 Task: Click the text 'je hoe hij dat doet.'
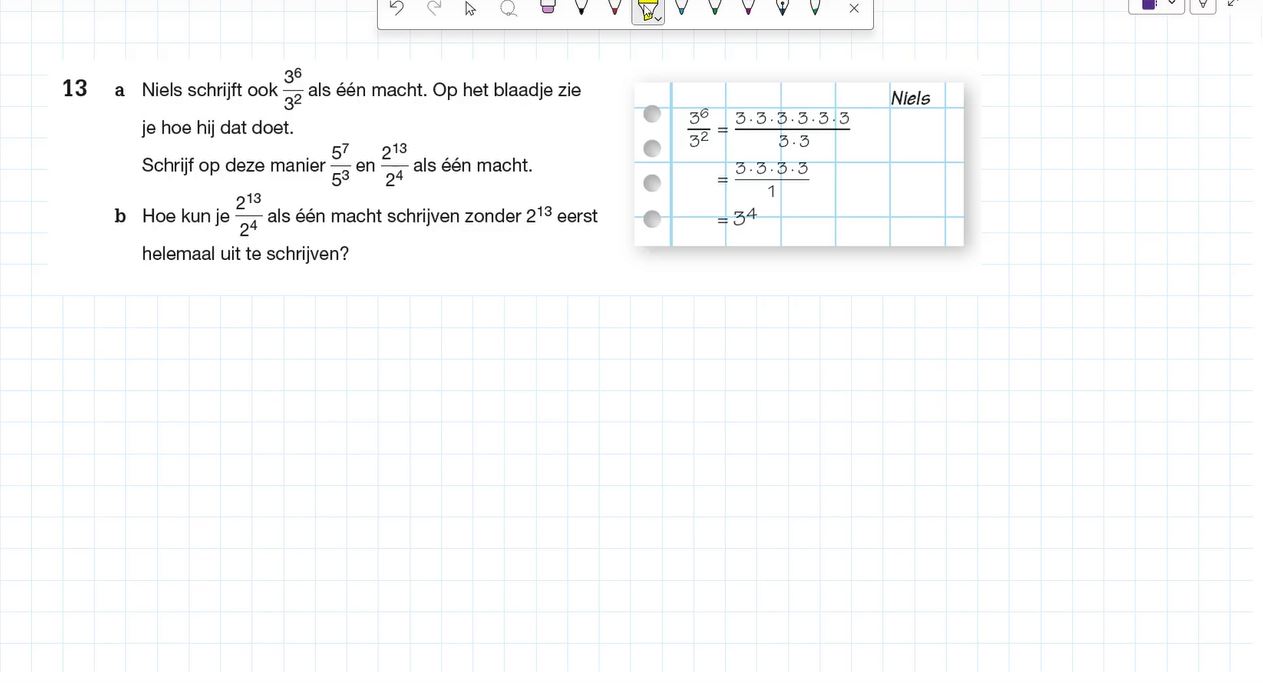pos(218,128)
